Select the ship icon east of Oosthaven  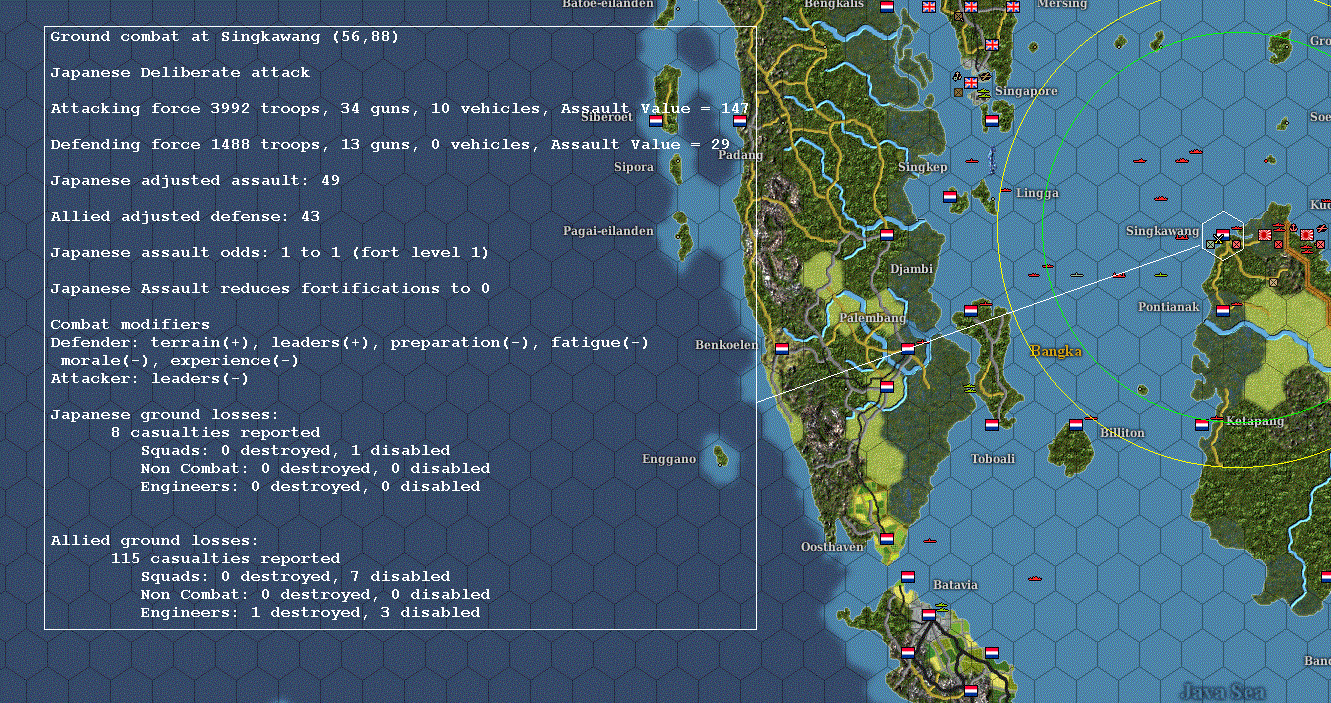pyautogui.click(x=930, y=541)
